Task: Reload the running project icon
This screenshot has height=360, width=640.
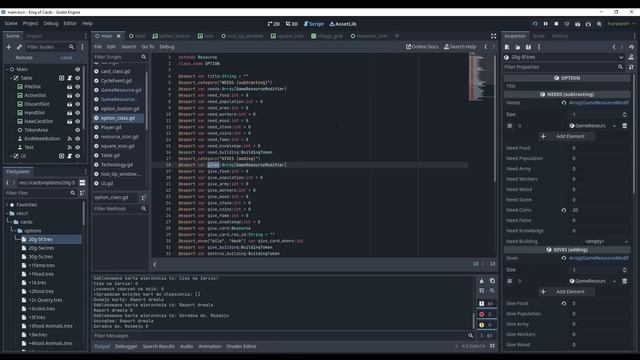Action: [535, 24]
